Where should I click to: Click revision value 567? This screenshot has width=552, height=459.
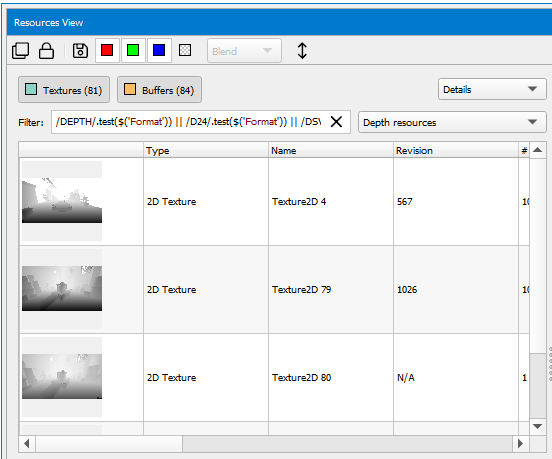pyautogui.click(x=404, y=202)
